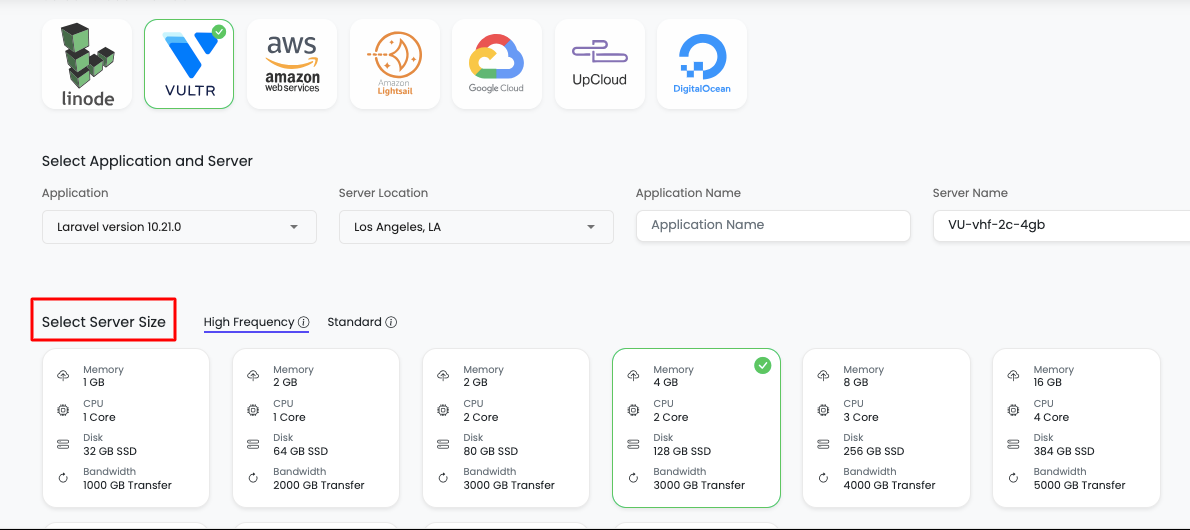Select the 2 GB memory 64 GB SSD plan
The width and height of the screenshot is (1190, 530).
click(x=316, y=428)
